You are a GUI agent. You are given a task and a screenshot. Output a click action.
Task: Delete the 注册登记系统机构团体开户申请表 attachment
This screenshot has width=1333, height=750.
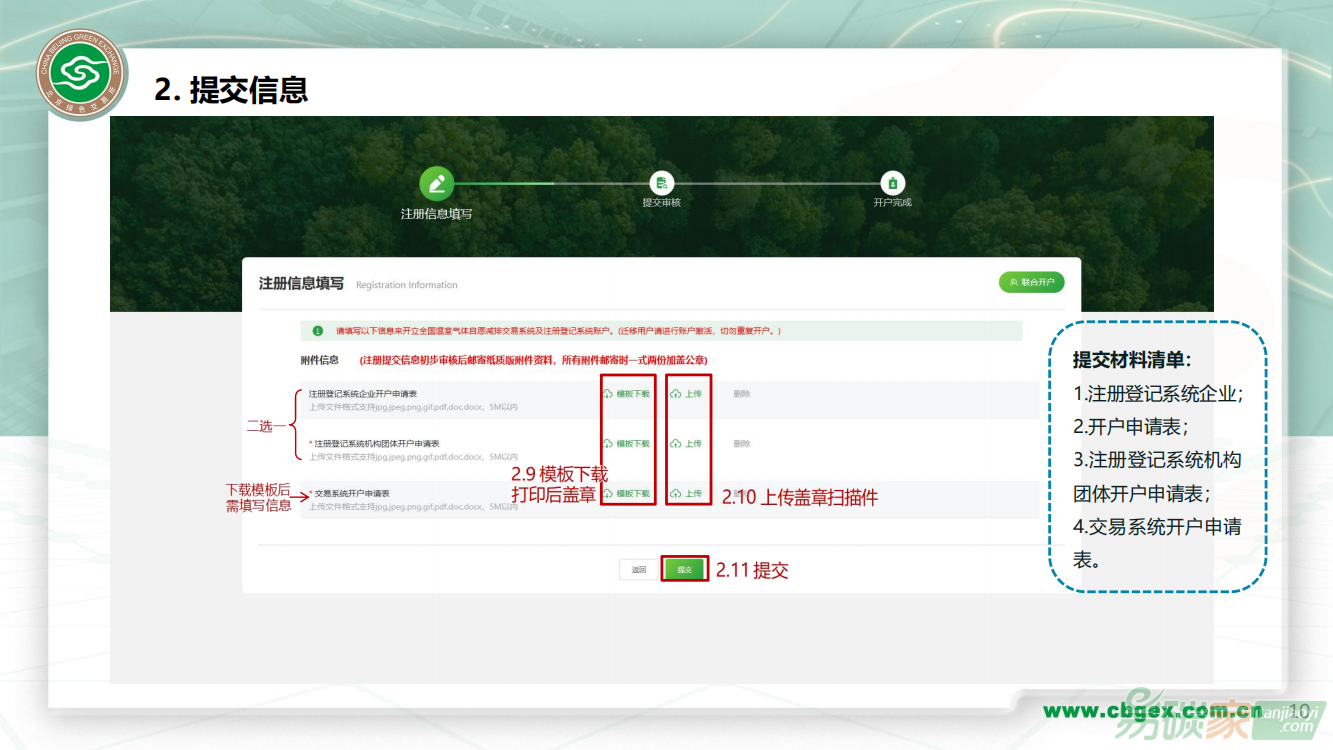tap(741, 444)
